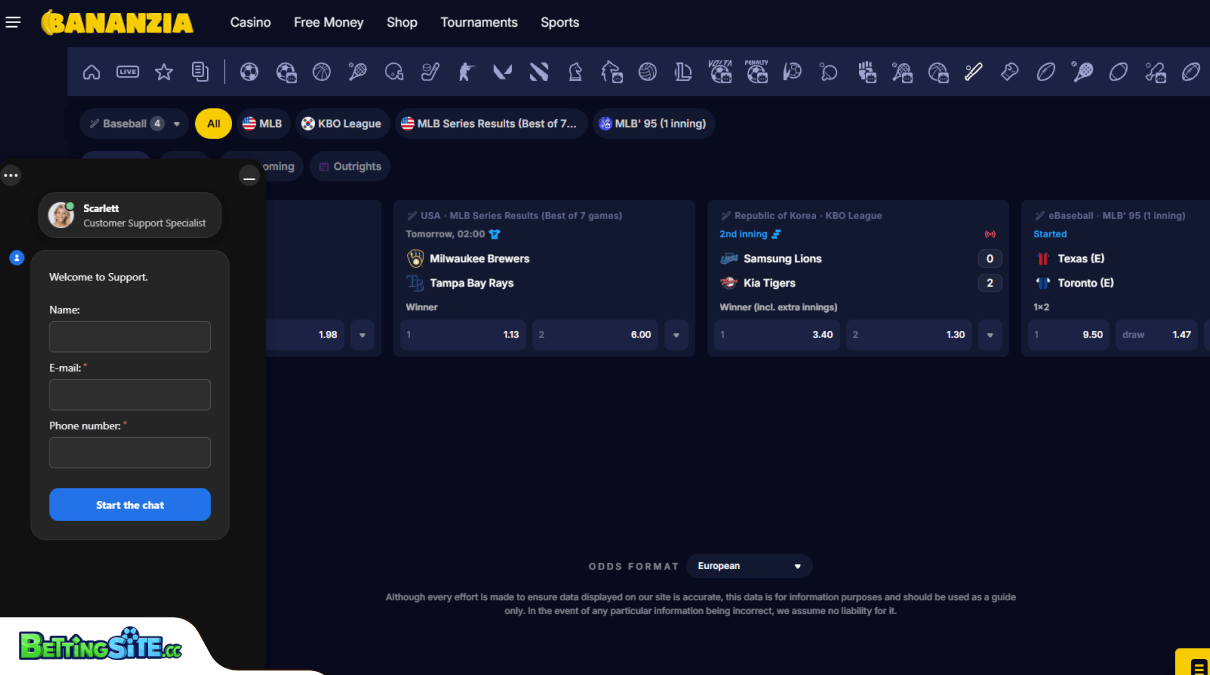Expand more markets for Samsung Lions match
This screenshot has width=1210, height=675.
click(x=990, y=335)
